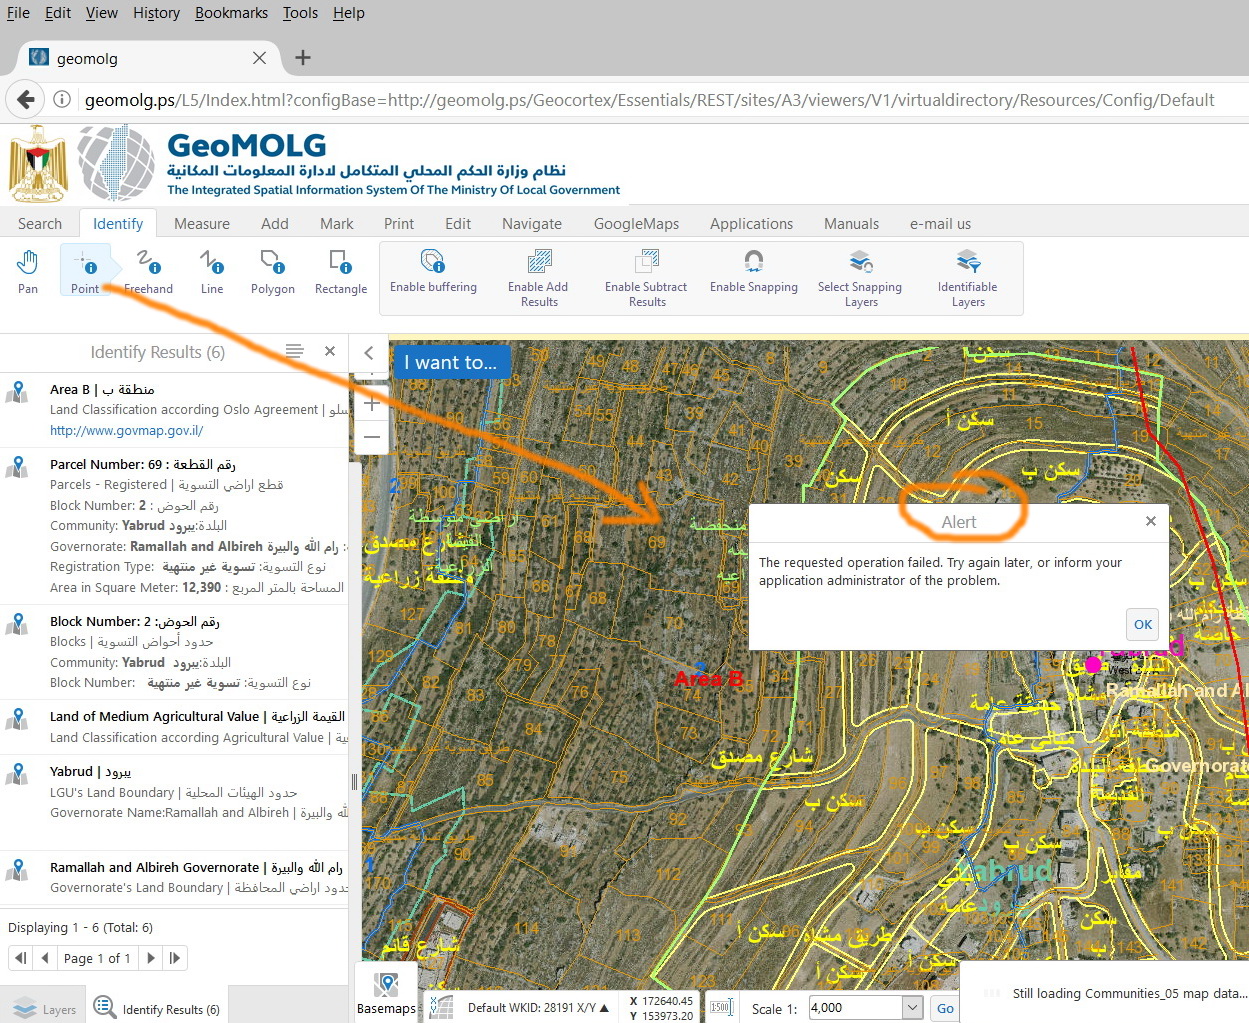Click the Go scale button
The height and width of the screenshot is (1023, 1249).
945,1008
